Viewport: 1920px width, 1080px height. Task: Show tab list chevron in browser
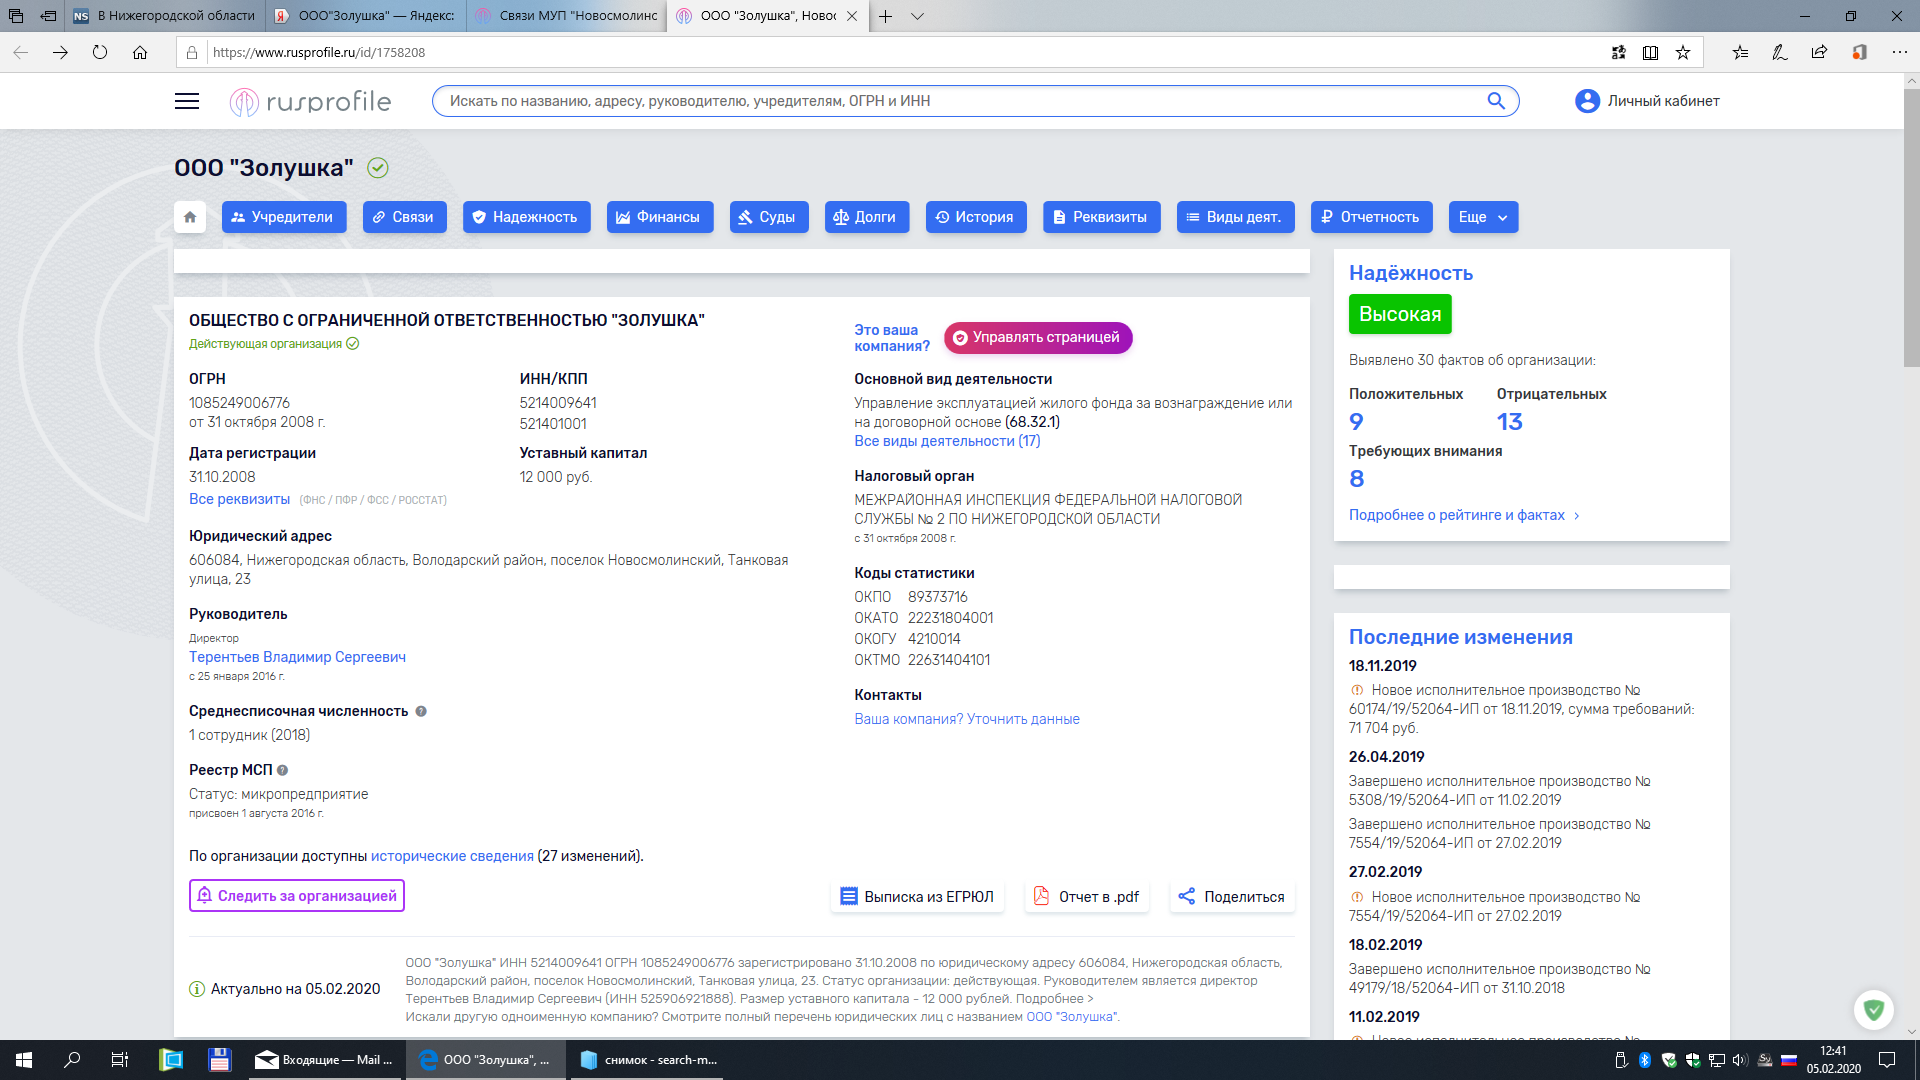(918, 16)
